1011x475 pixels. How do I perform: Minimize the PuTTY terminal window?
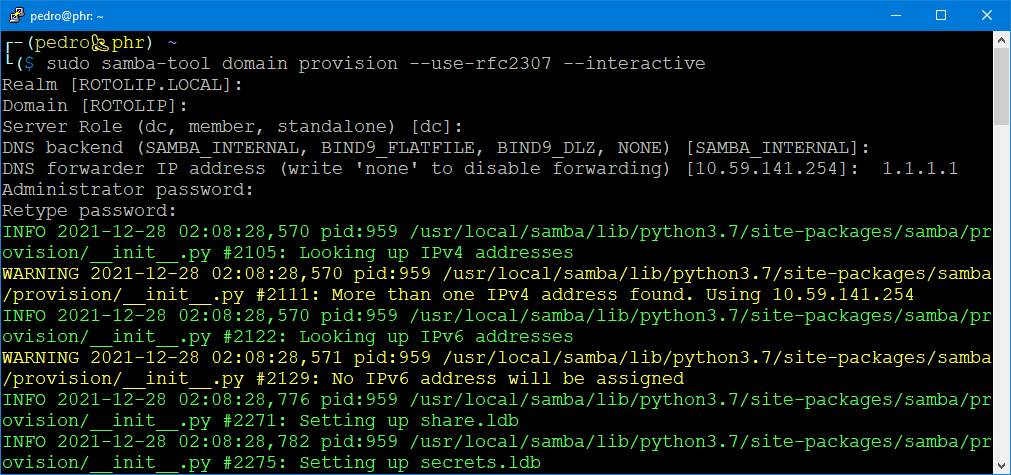coord(895,15)
